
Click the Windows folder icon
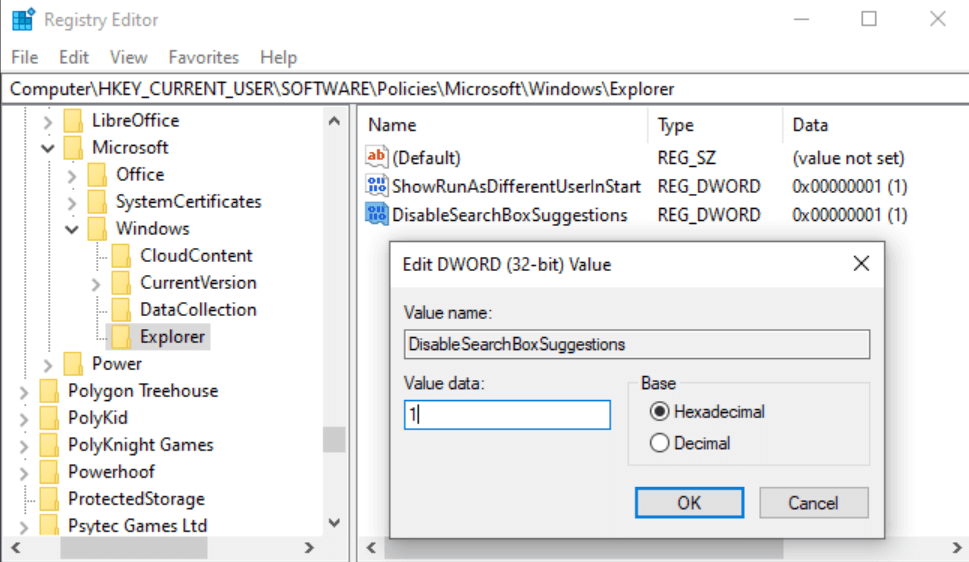[97, 229]
